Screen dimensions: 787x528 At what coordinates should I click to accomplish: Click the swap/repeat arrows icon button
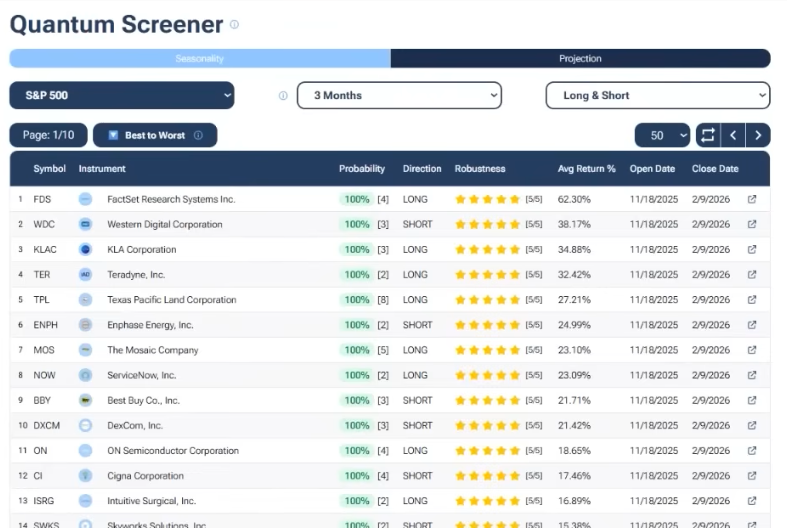(707, 135)
